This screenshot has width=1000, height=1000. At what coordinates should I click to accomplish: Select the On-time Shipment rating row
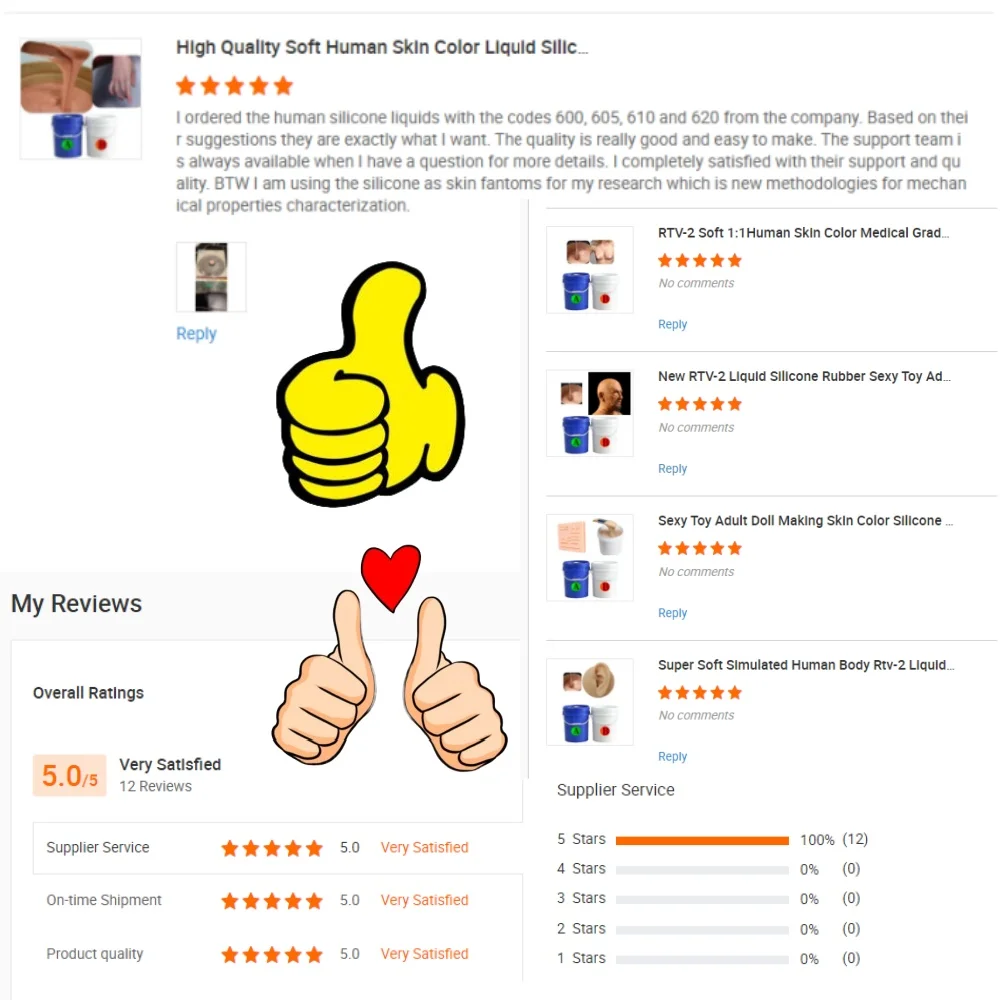click(x=278, y=900)
